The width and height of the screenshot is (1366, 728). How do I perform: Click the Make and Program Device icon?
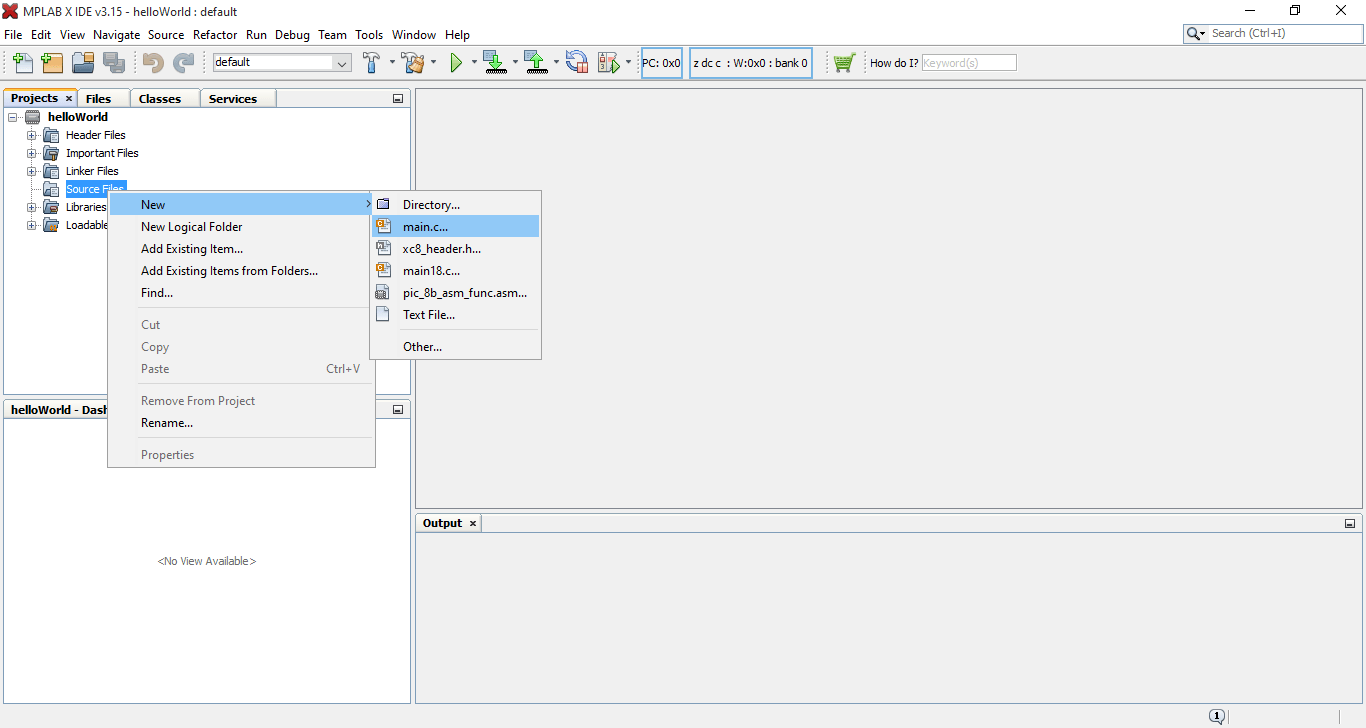click(x=495, y=63)
